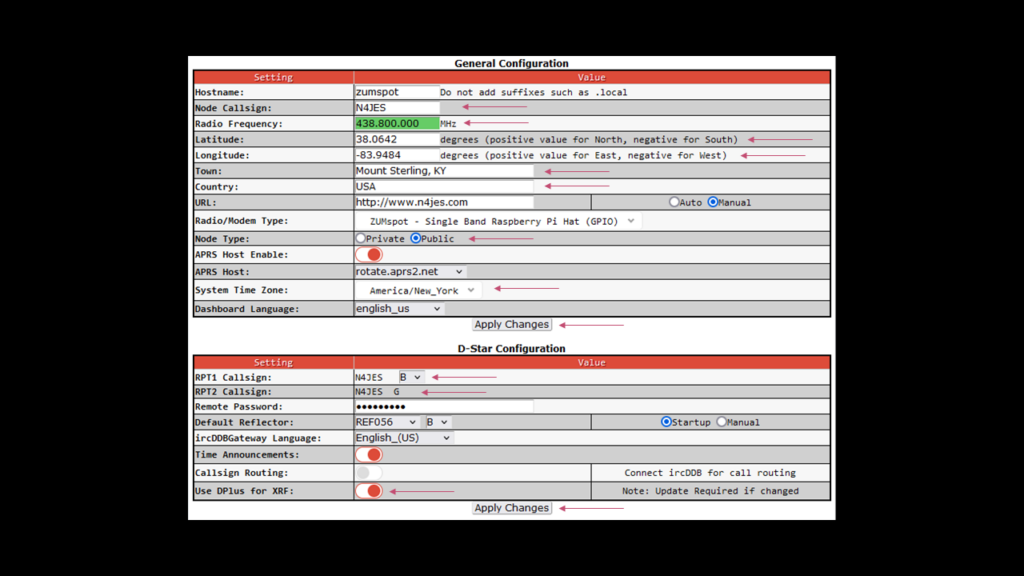
Task: Click the 'General Configuration' heading
Action: point(511,63)
